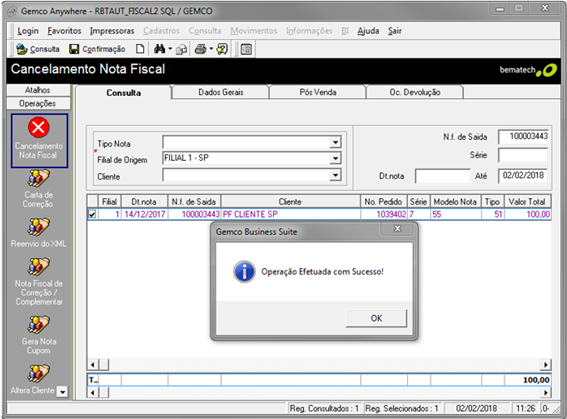
Task: Click the 14/12/2017 date cell
Action: coord(144,214)
